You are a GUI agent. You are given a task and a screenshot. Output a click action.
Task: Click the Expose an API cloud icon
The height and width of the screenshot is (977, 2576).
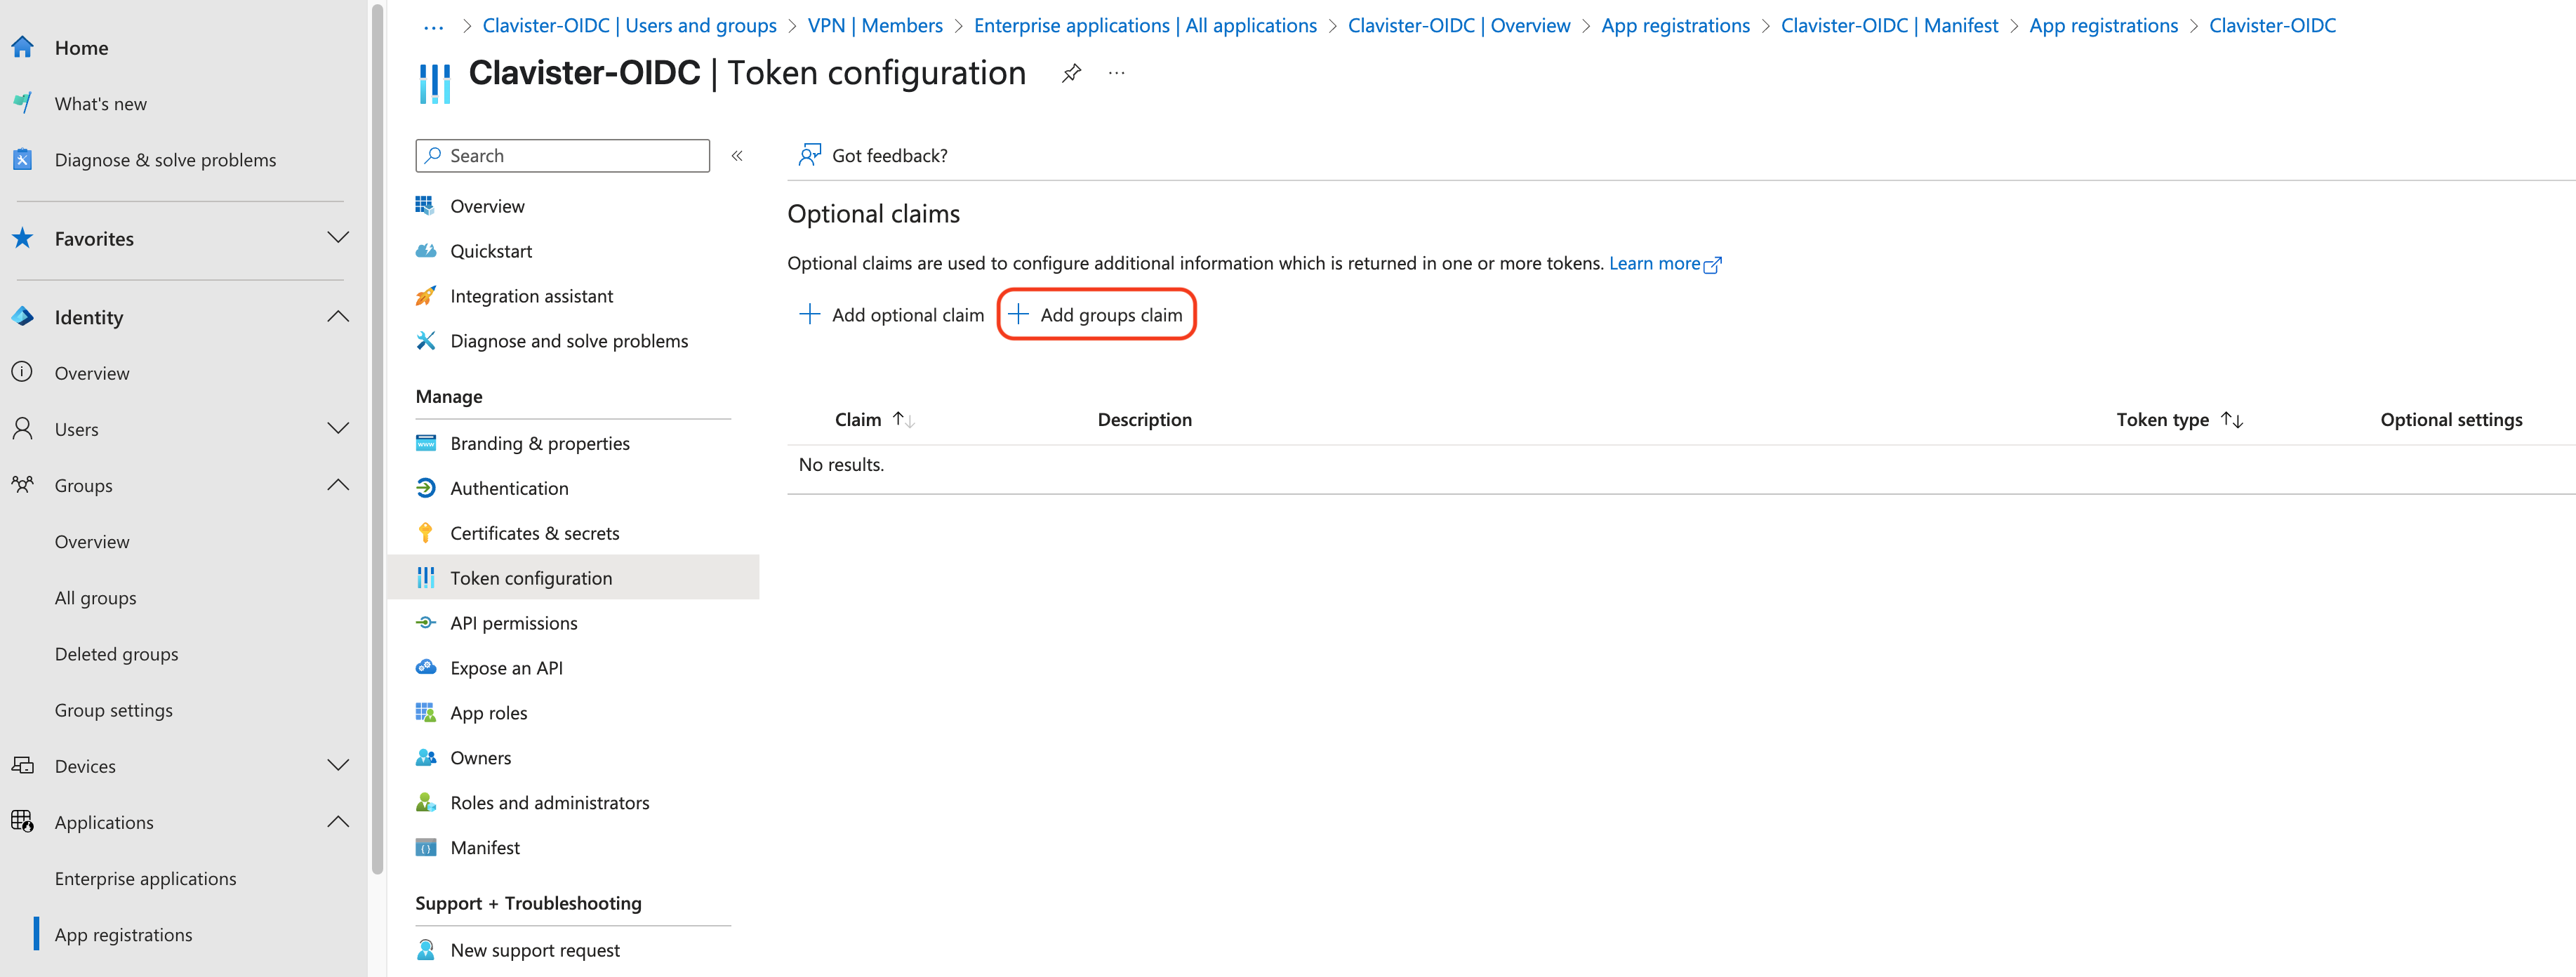click(426, 667)
